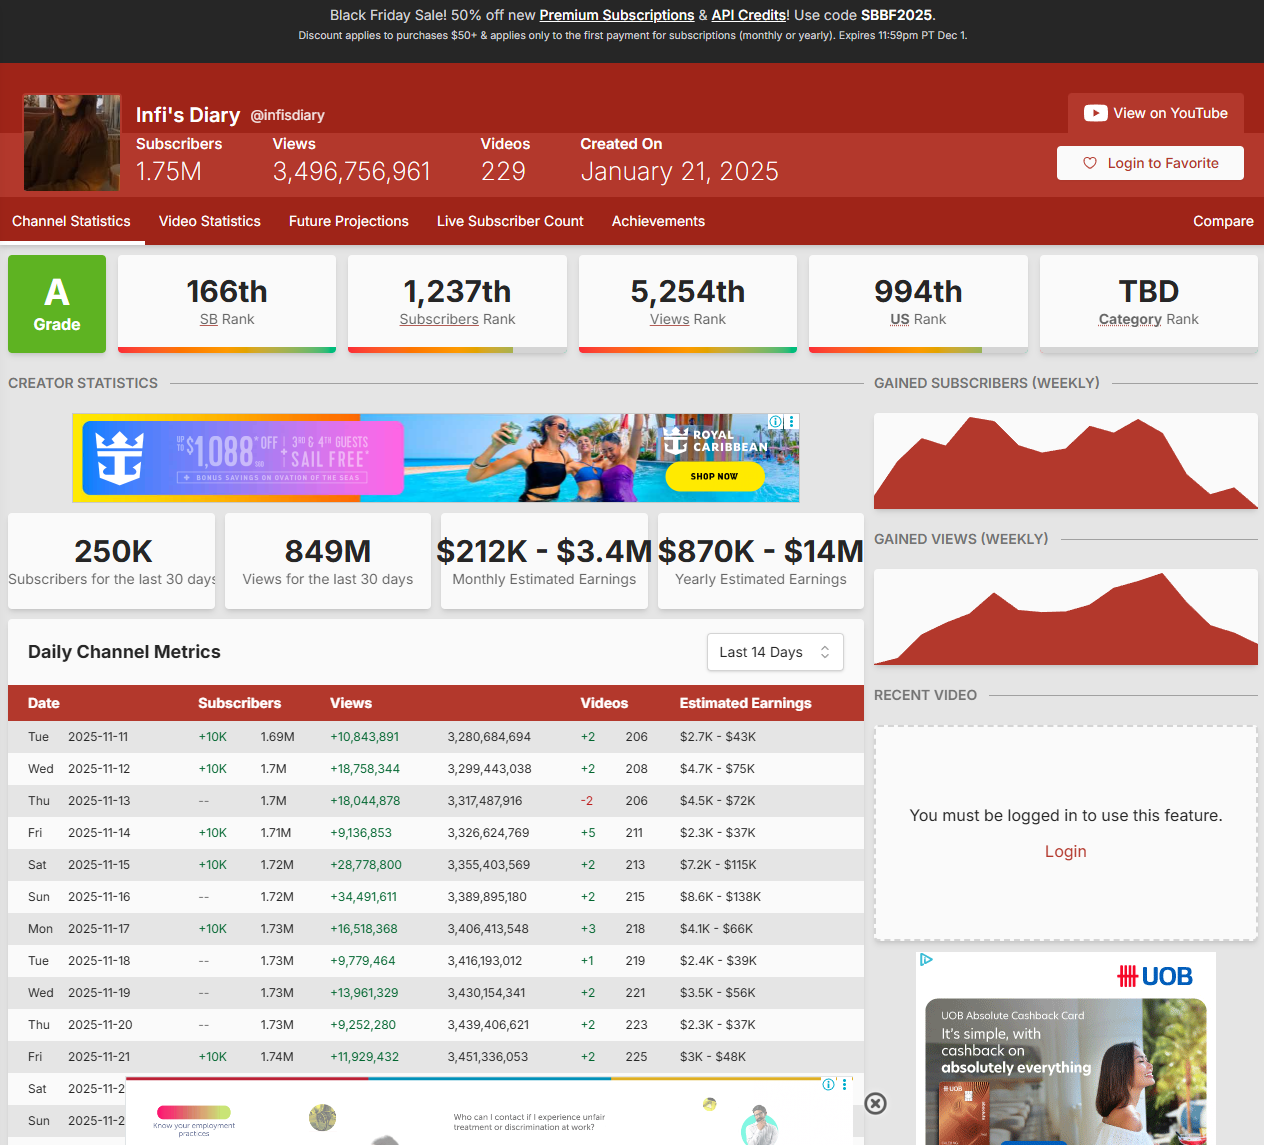Click the heart icon beside Login to Favorite
1264x1145 pixels.
tap(1090, 163)
